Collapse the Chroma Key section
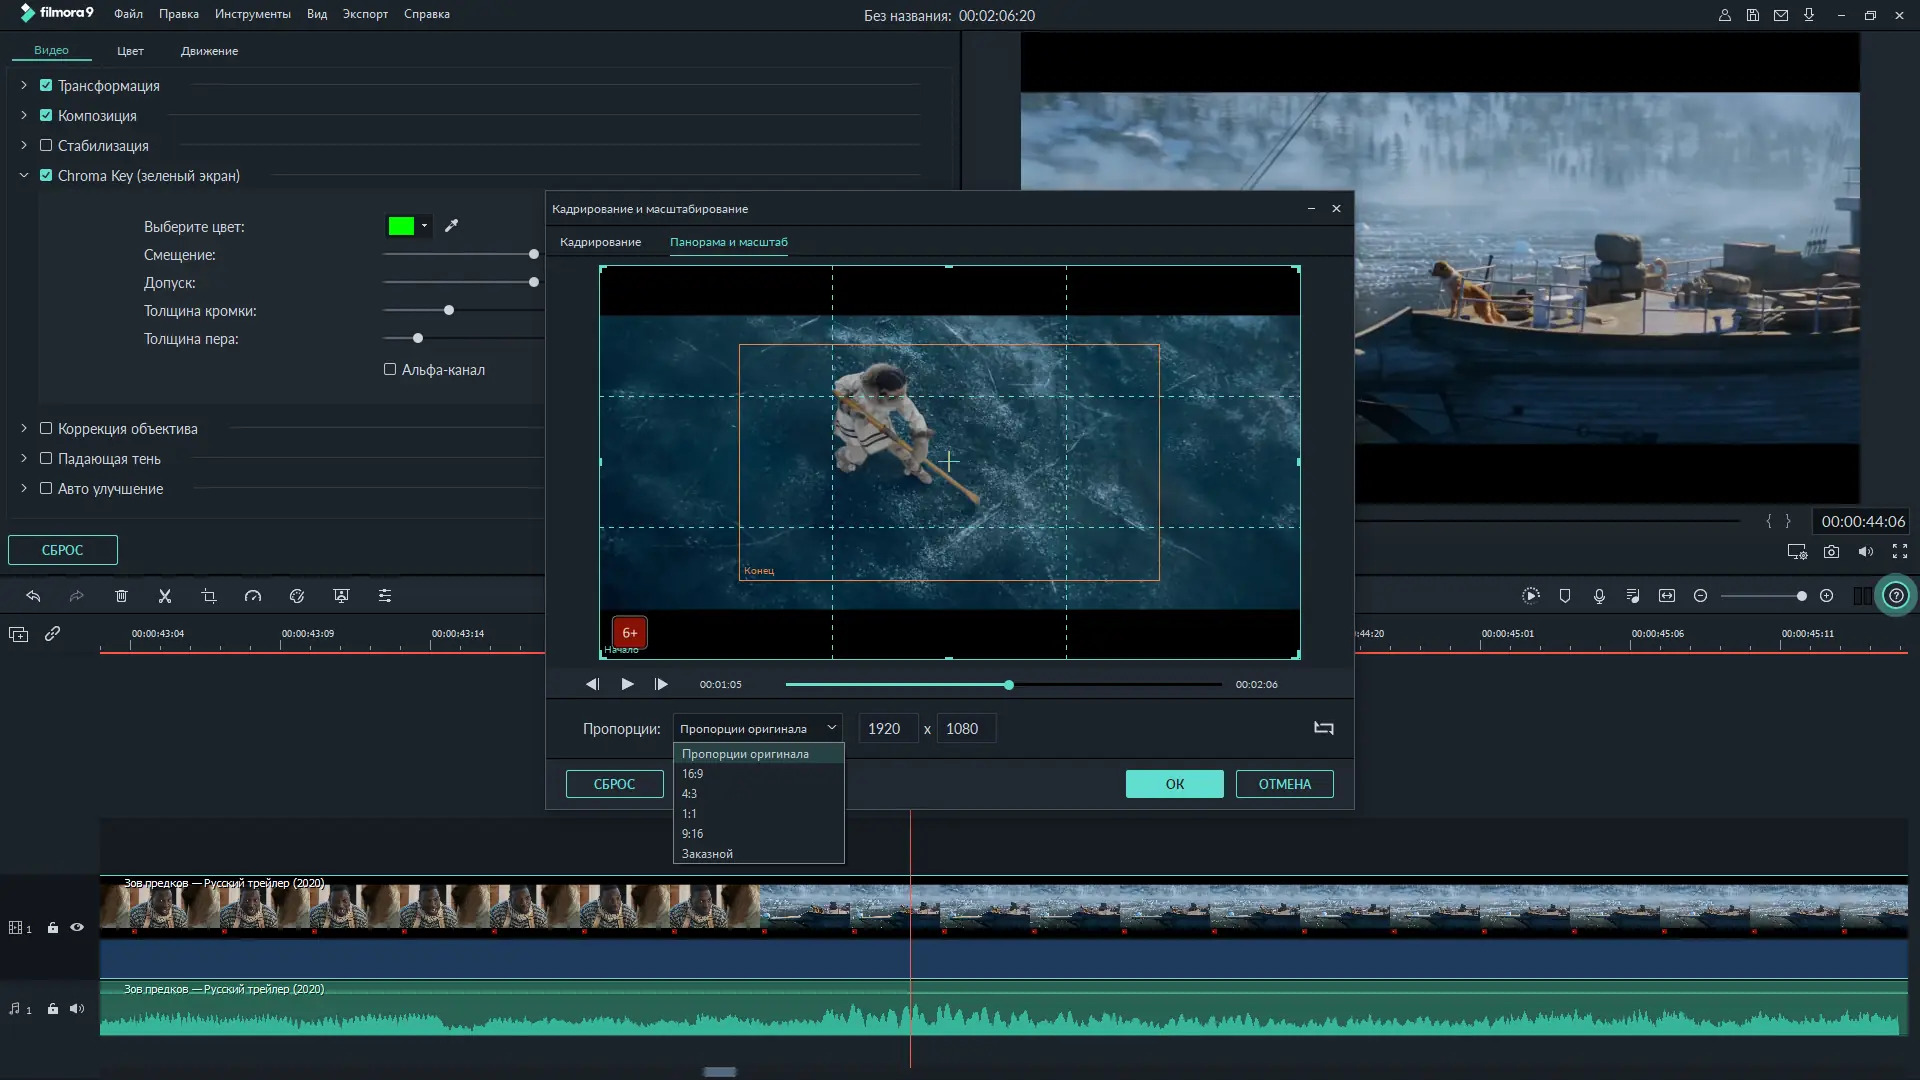1920x1080 pixels. tap(24, 176)
